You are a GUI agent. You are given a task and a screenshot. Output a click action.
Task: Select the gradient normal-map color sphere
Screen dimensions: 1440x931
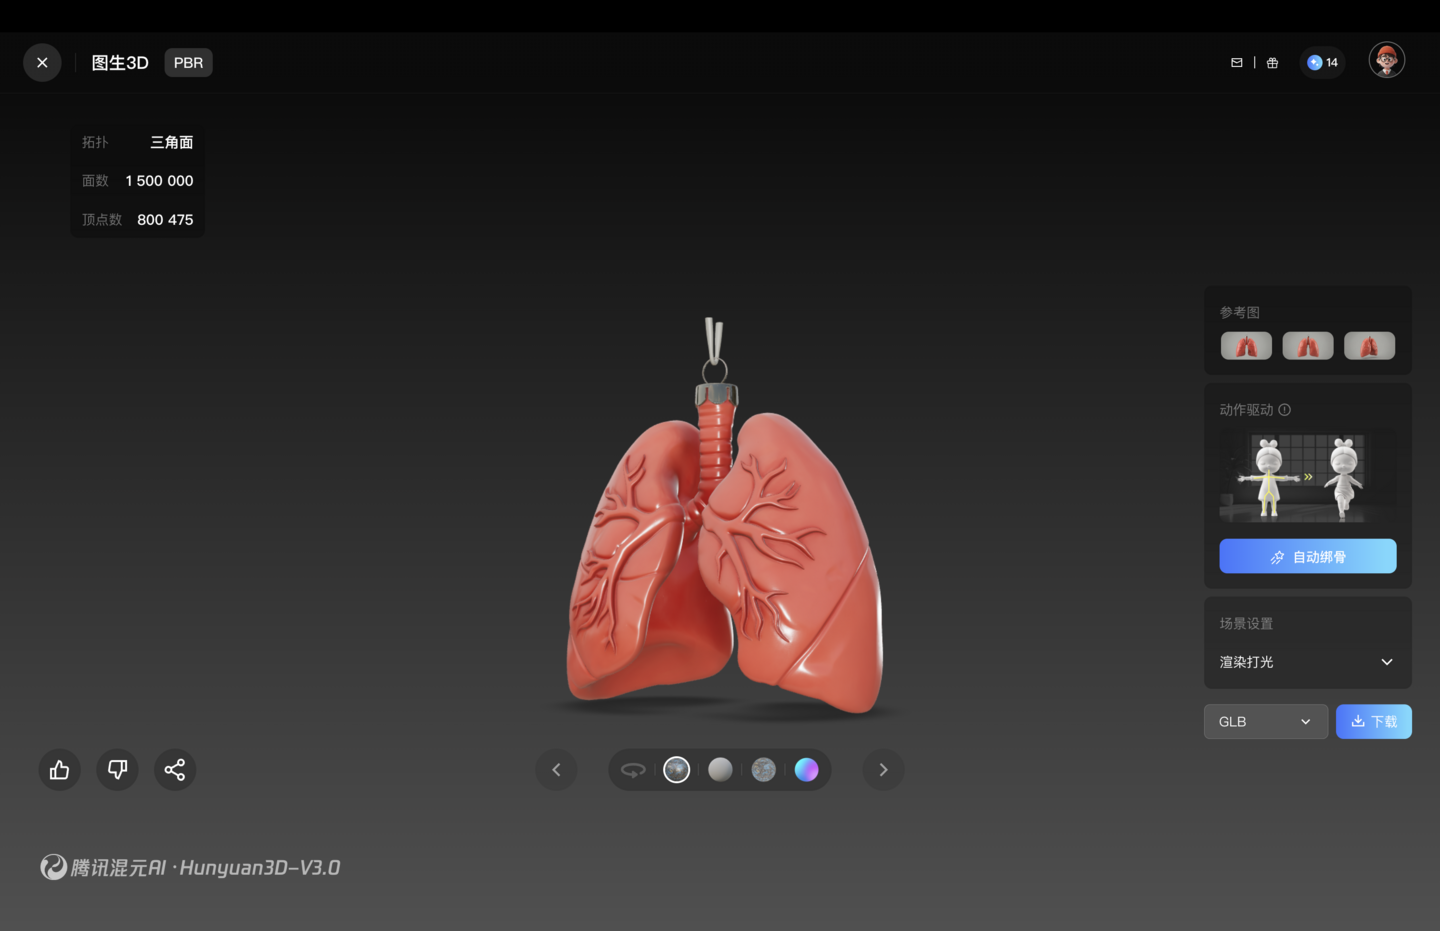coord(807,770)
